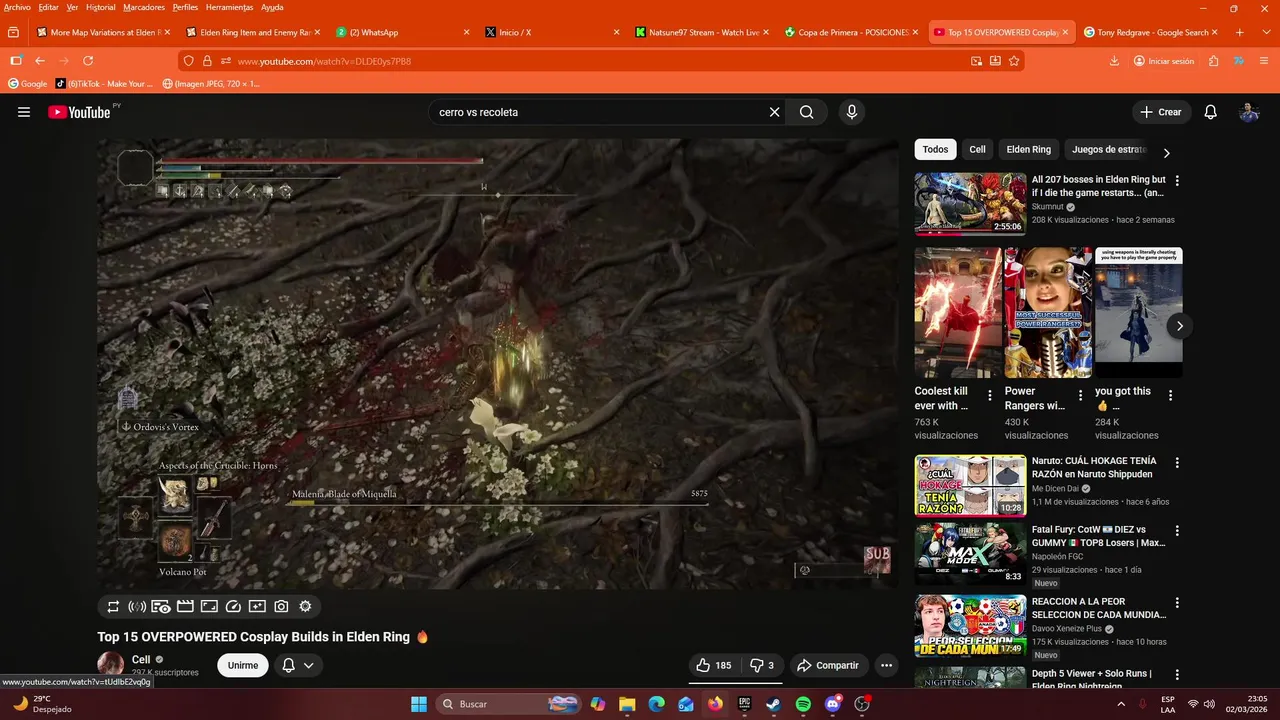Image resolution: width=1280 pixels, height=720 pixels.
Task: Open options for Coolest kill ever short
Action: coord(990,396)
